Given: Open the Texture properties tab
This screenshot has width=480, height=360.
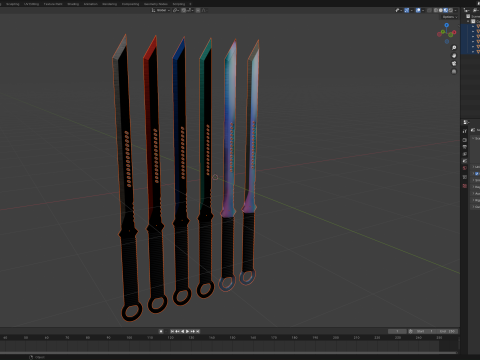Looking at the screenshot, I should click(465, 186).
